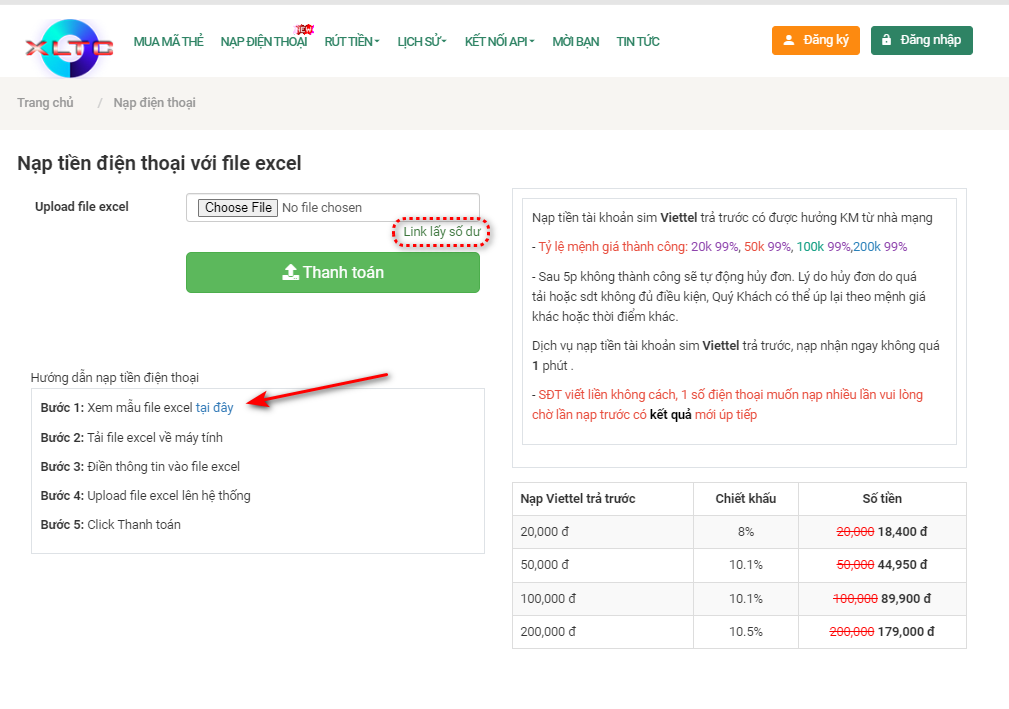Click the XLTC site logo

pos(69,48)
